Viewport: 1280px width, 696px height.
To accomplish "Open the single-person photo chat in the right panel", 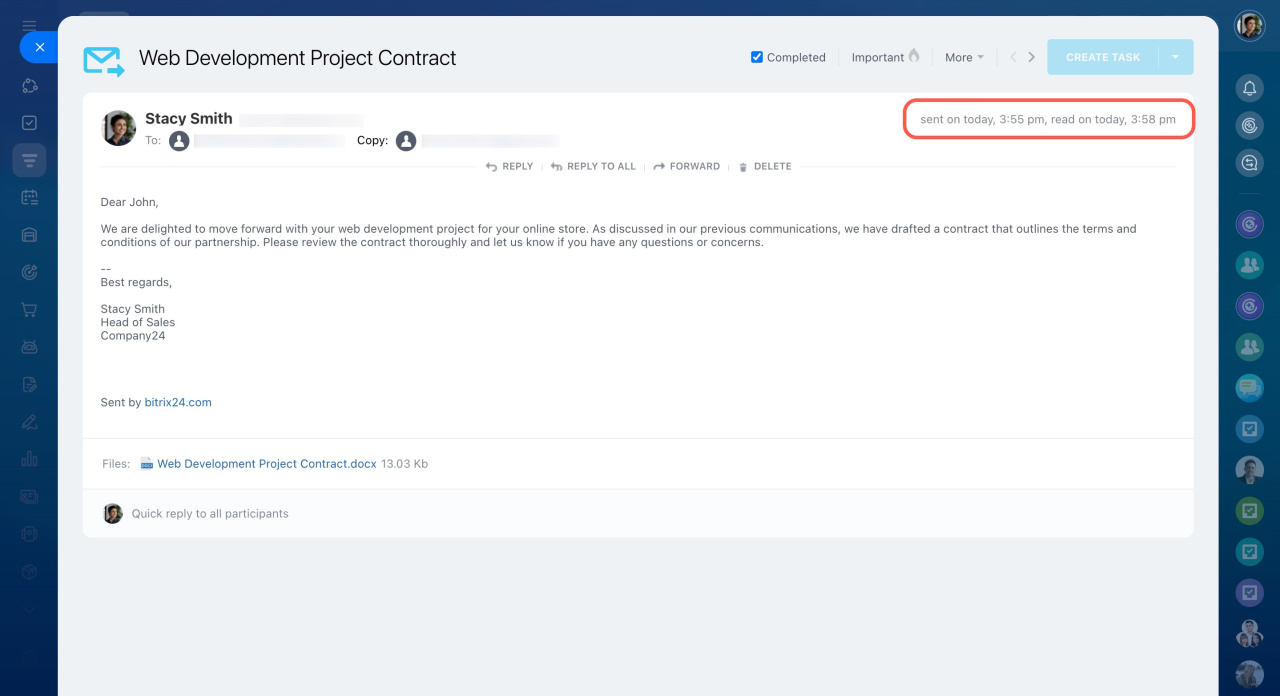I will (1249, 470).
